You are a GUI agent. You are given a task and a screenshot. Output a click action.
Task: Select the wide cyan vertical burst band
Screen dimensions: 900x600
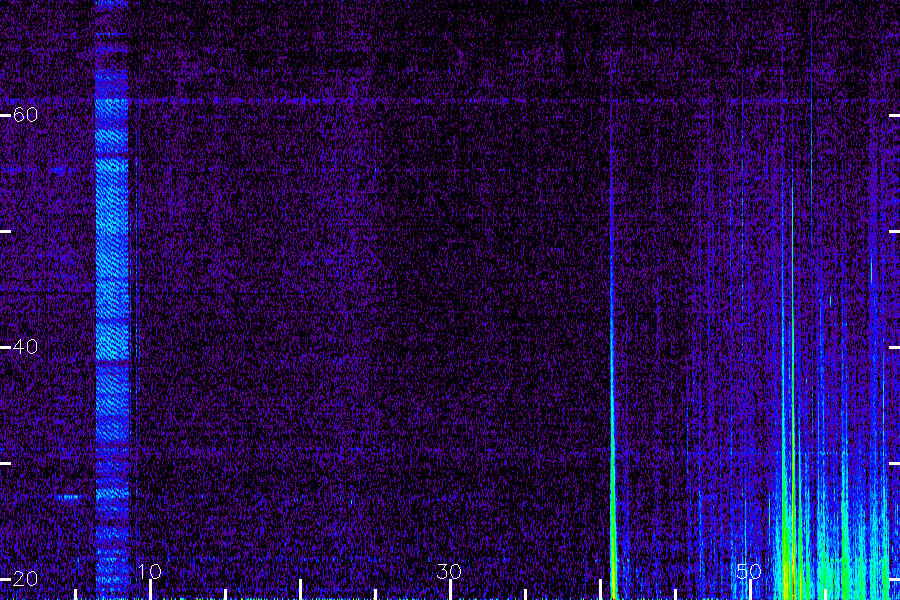click(112, 299)
